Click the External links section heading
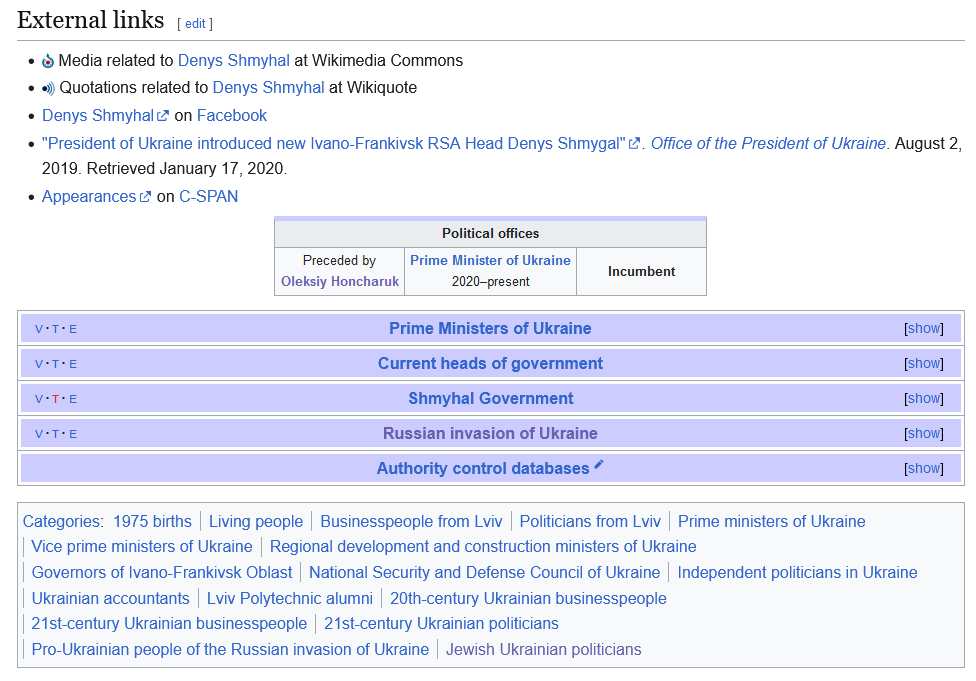Screen dimensions: 976x681 click(91, 20)
